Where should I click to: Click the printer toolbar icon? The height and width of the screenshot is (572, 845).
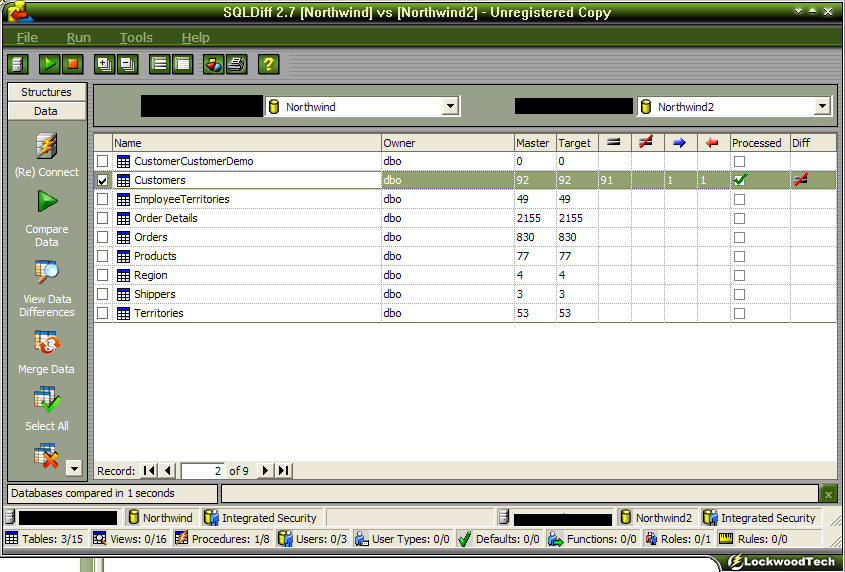pos(237,64)
